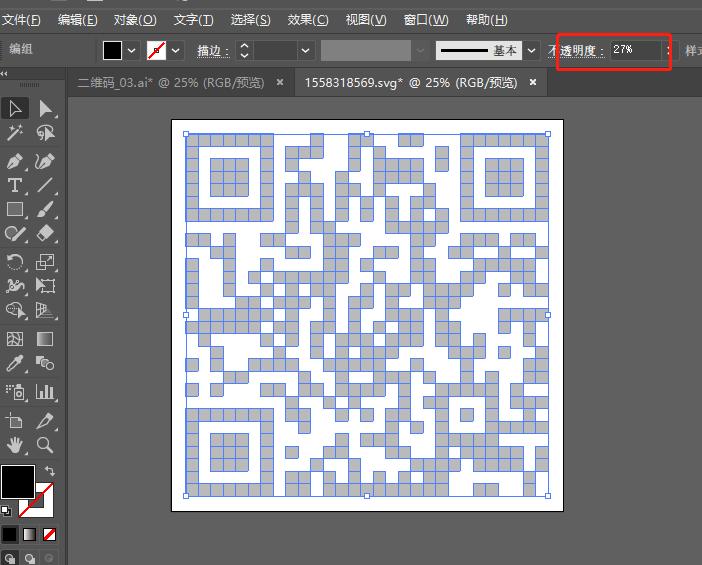Open the 窗口(W) menu
Viewport: 702px width, 565px height.
coord(426,20)
